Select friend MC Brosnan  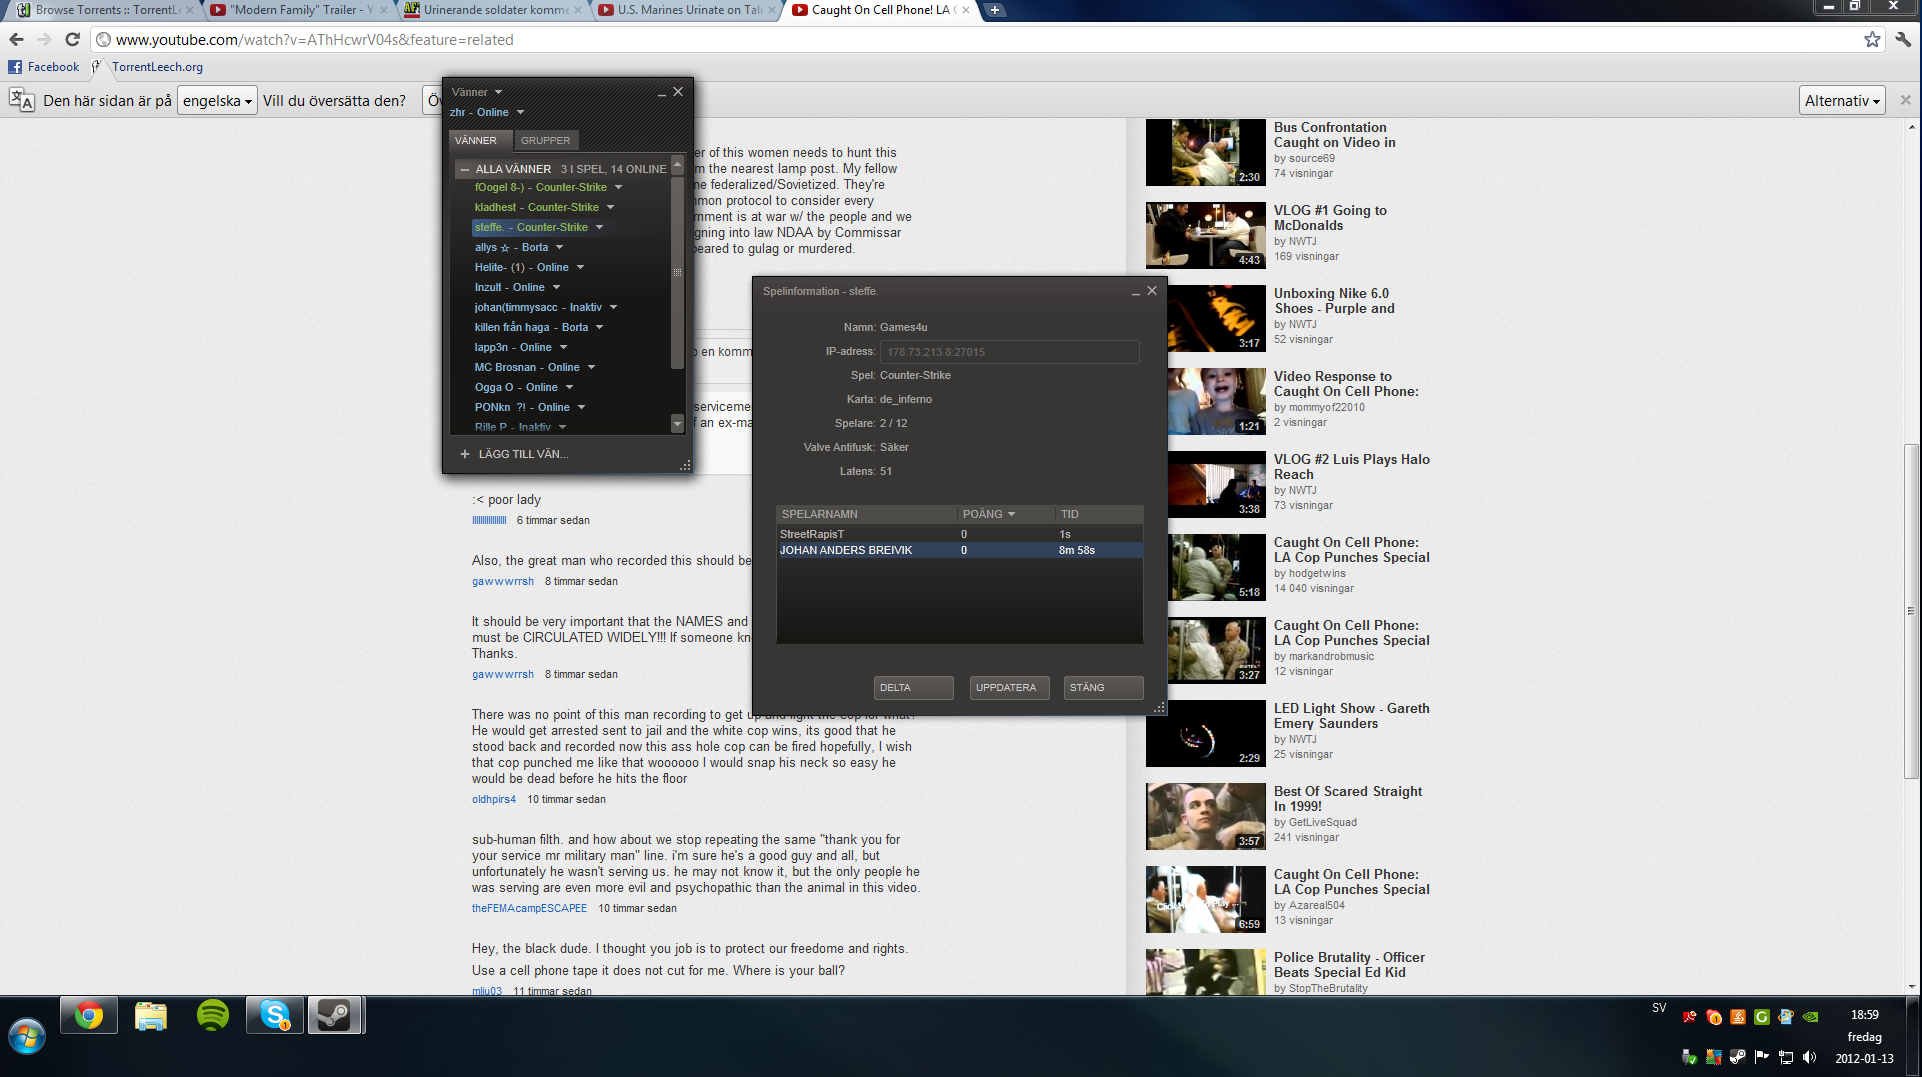(x=527, y=367)
